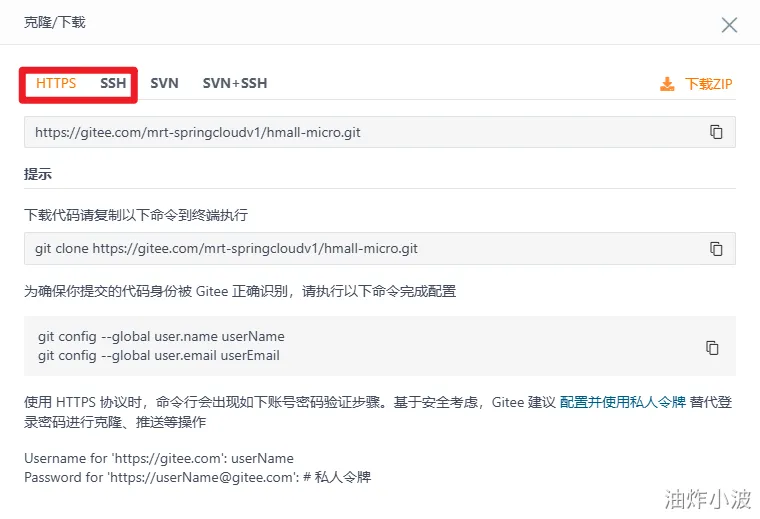The height and width of the screenshot is (519, 760).
Task: Click the 提示 heading
Action: [x=38, y=174]
